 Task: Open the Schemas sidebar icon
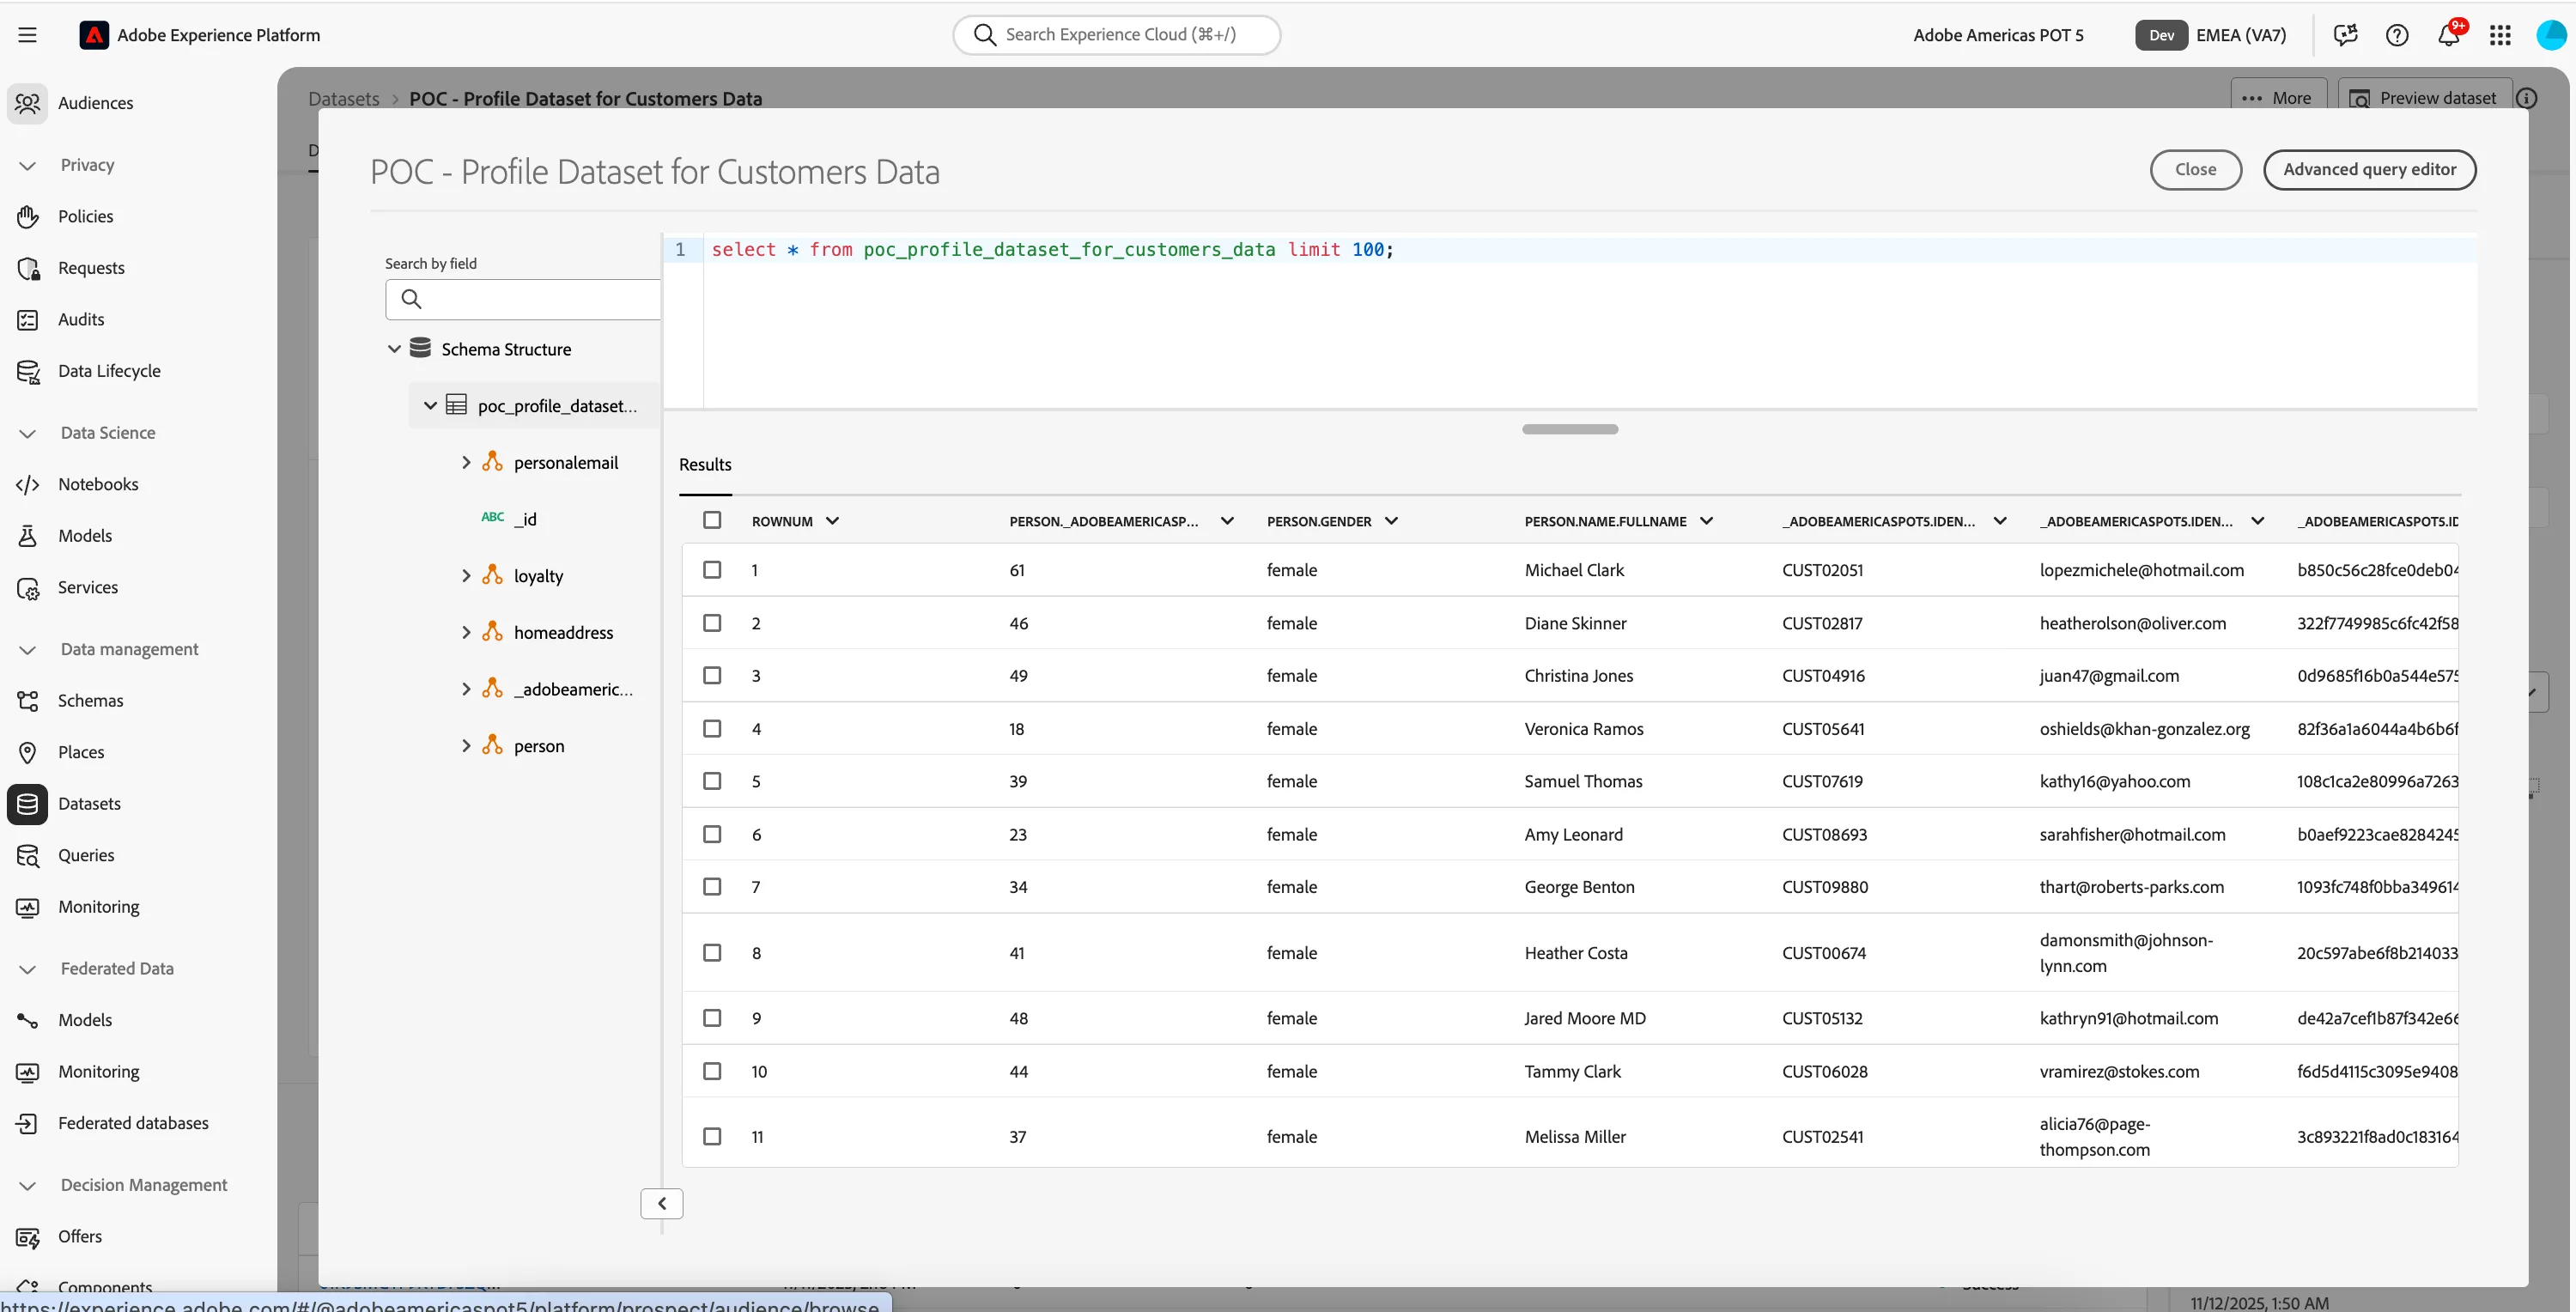[x=28, y=701]
